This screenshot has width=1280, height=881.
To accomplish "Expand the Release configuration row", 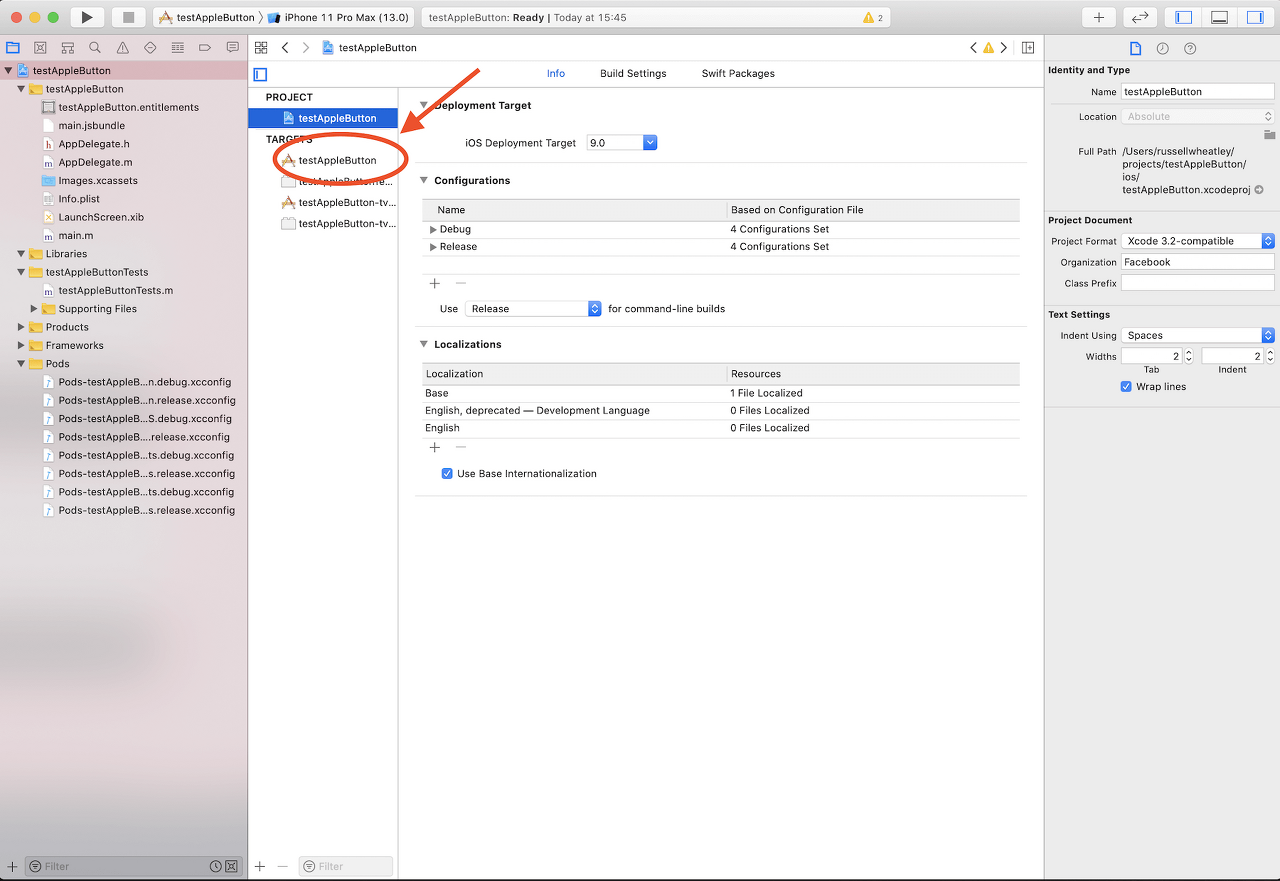I will tap(433, 246).
